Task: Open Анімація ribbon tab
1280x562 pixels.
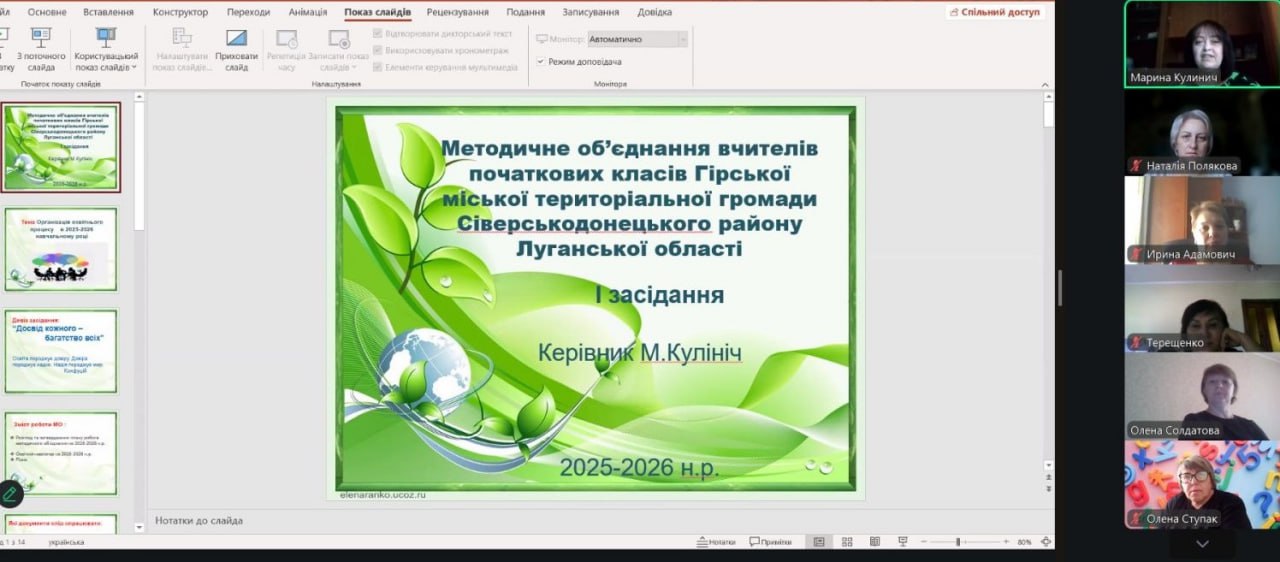Action: pos(307,12)
